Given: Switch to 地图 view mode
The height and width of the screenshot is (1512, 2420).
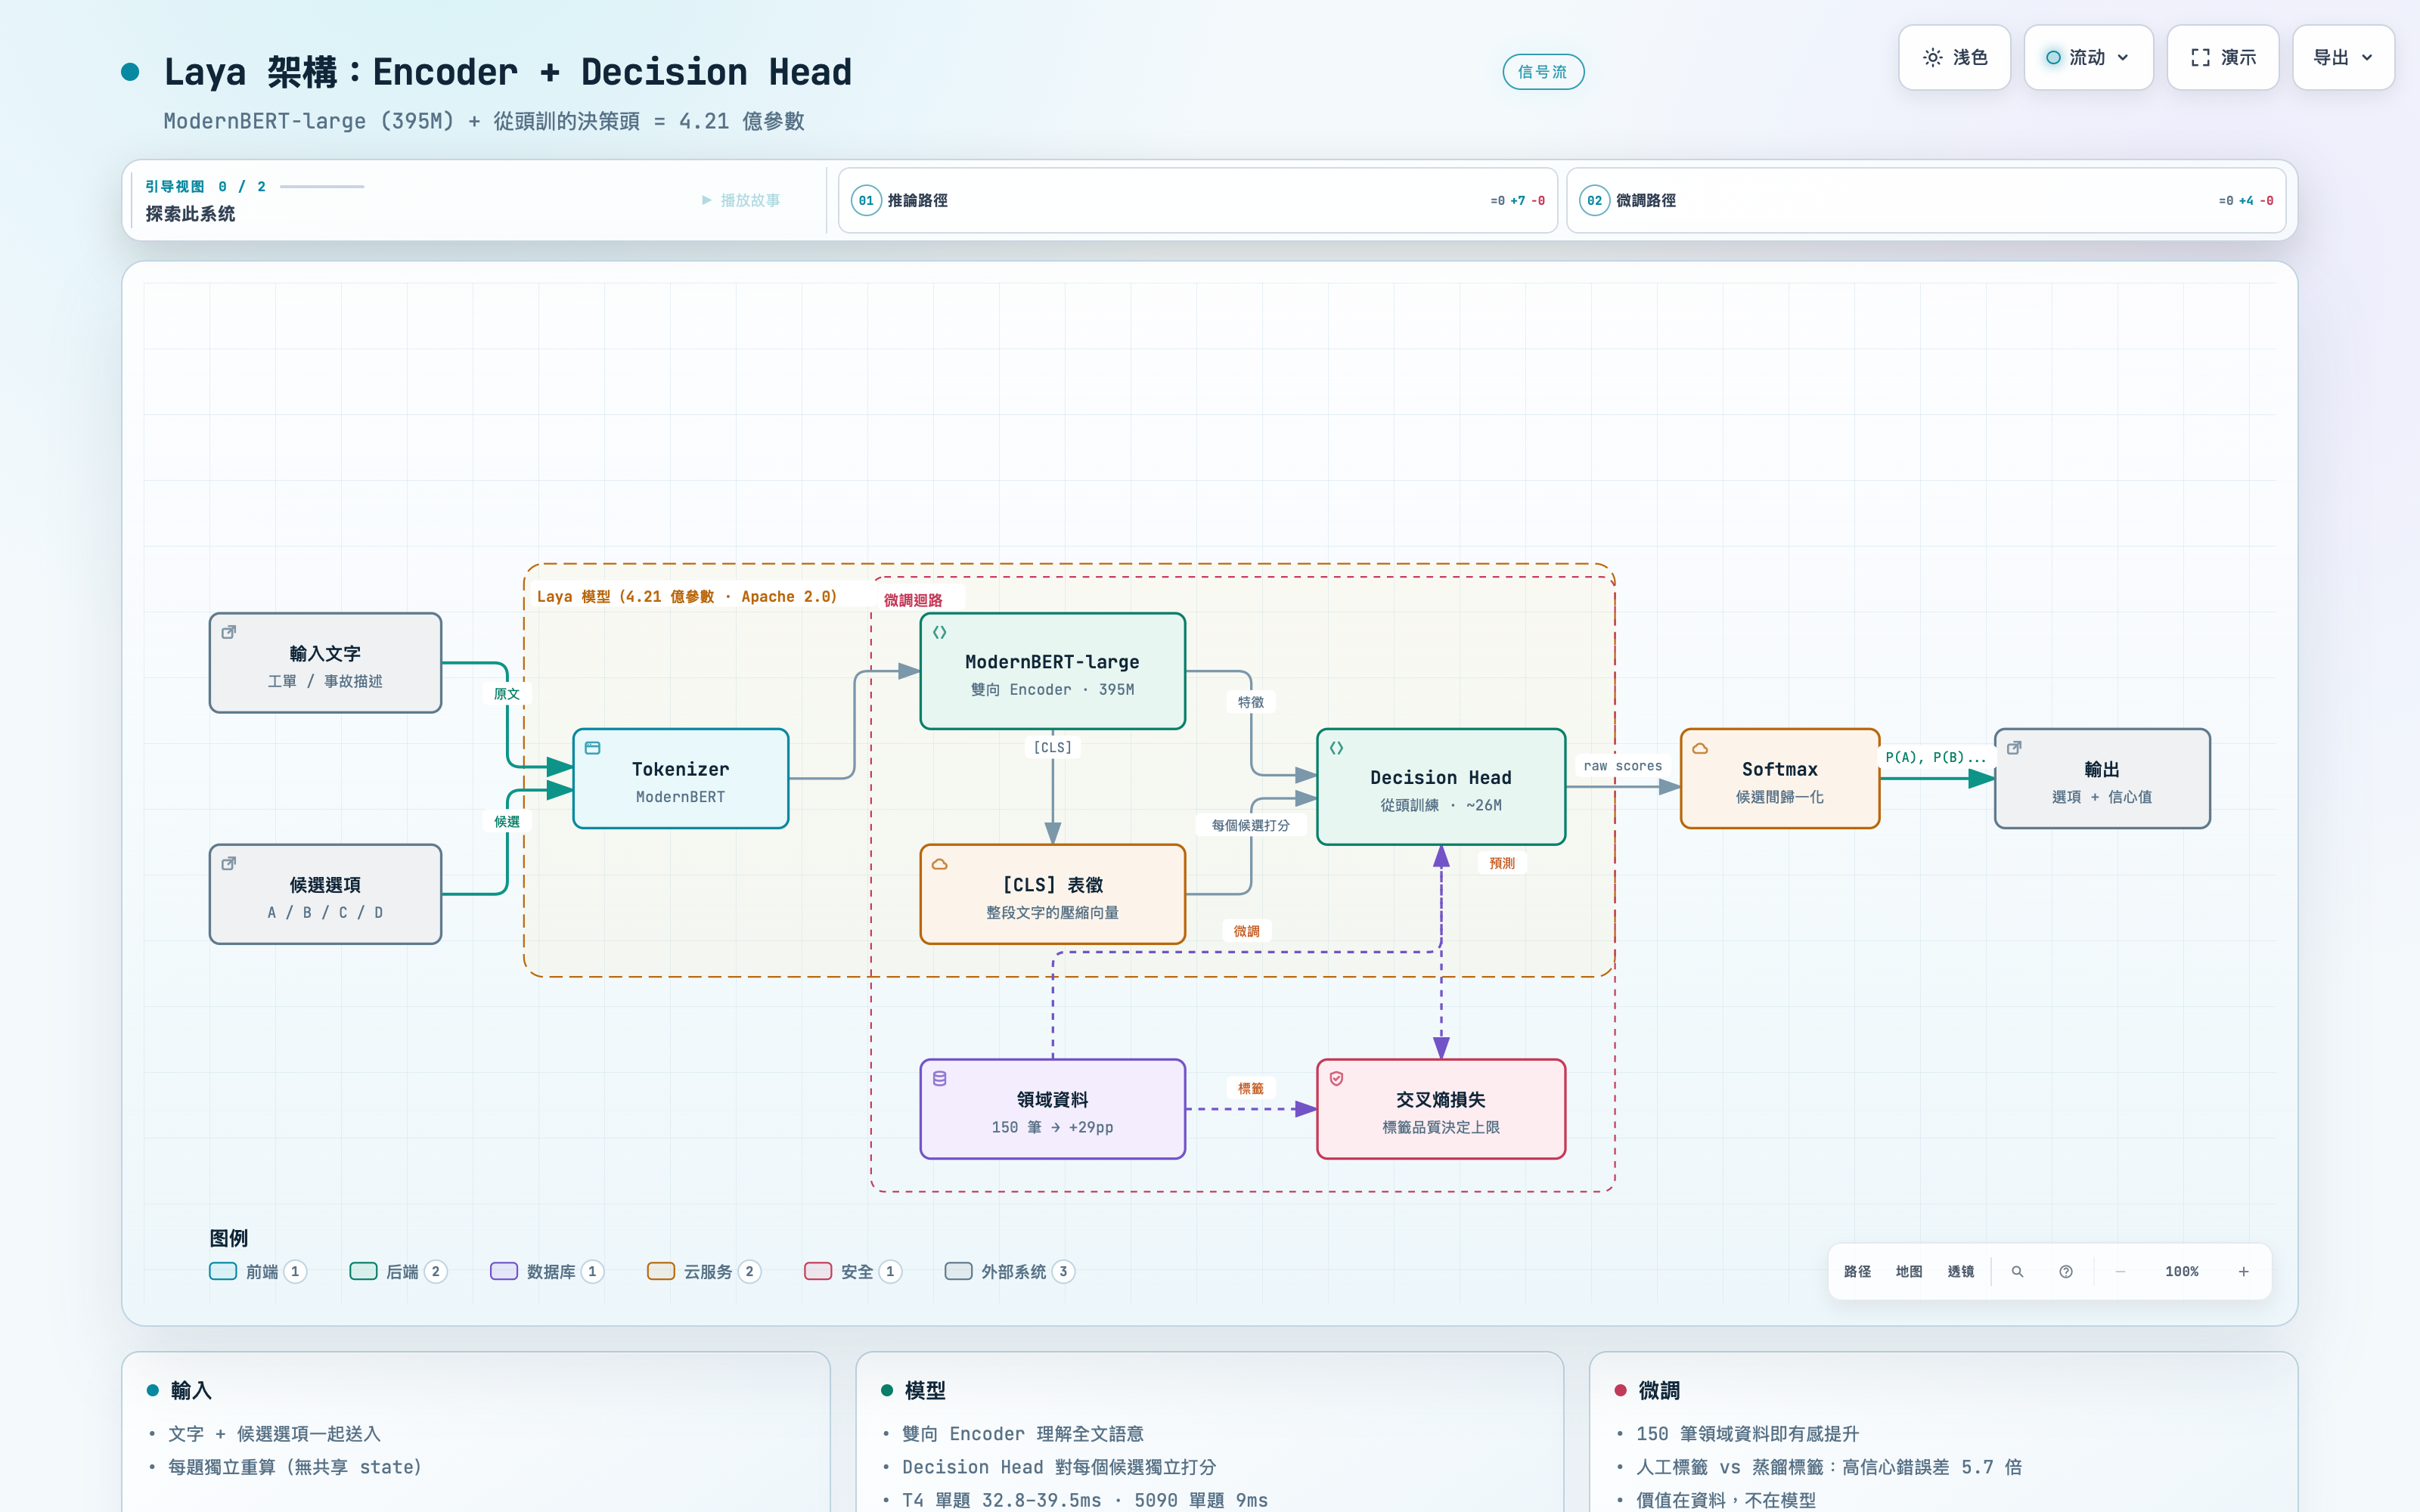Looking at the screenshot, I should coord(1909,1271).
